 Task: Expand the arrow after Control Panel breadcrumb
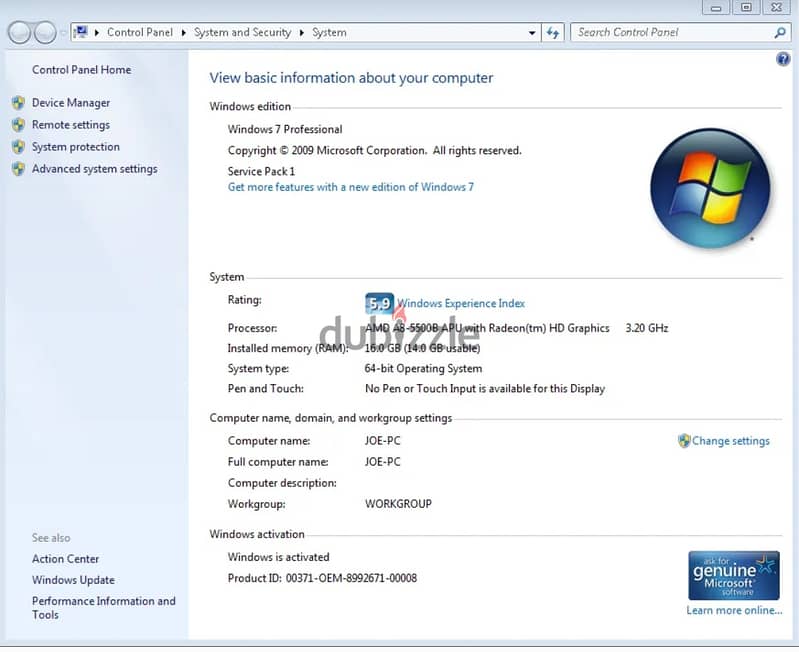tap(183, 33)
